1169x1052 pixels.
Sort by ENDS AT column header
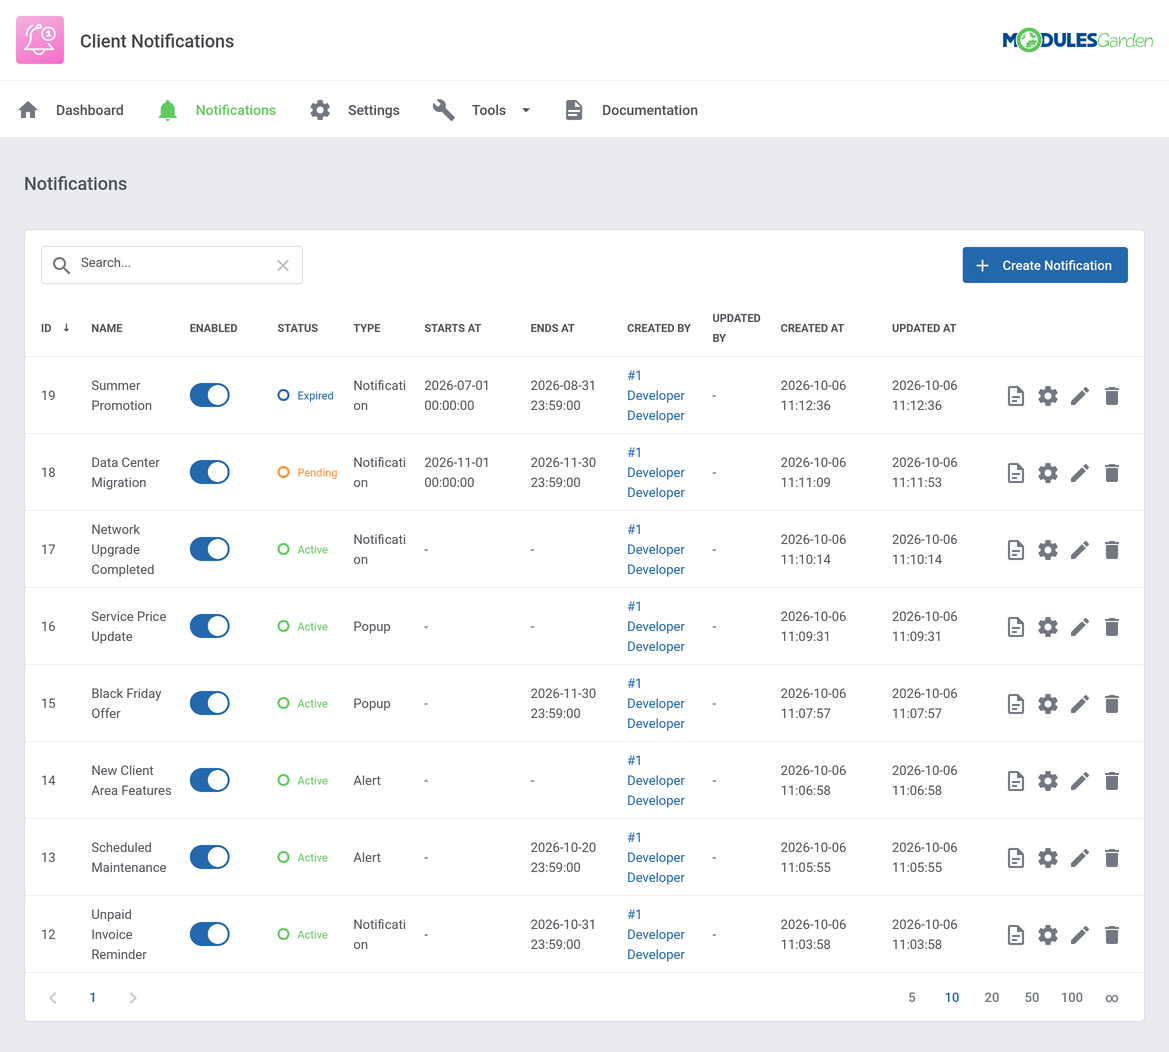tap(552, 328)
